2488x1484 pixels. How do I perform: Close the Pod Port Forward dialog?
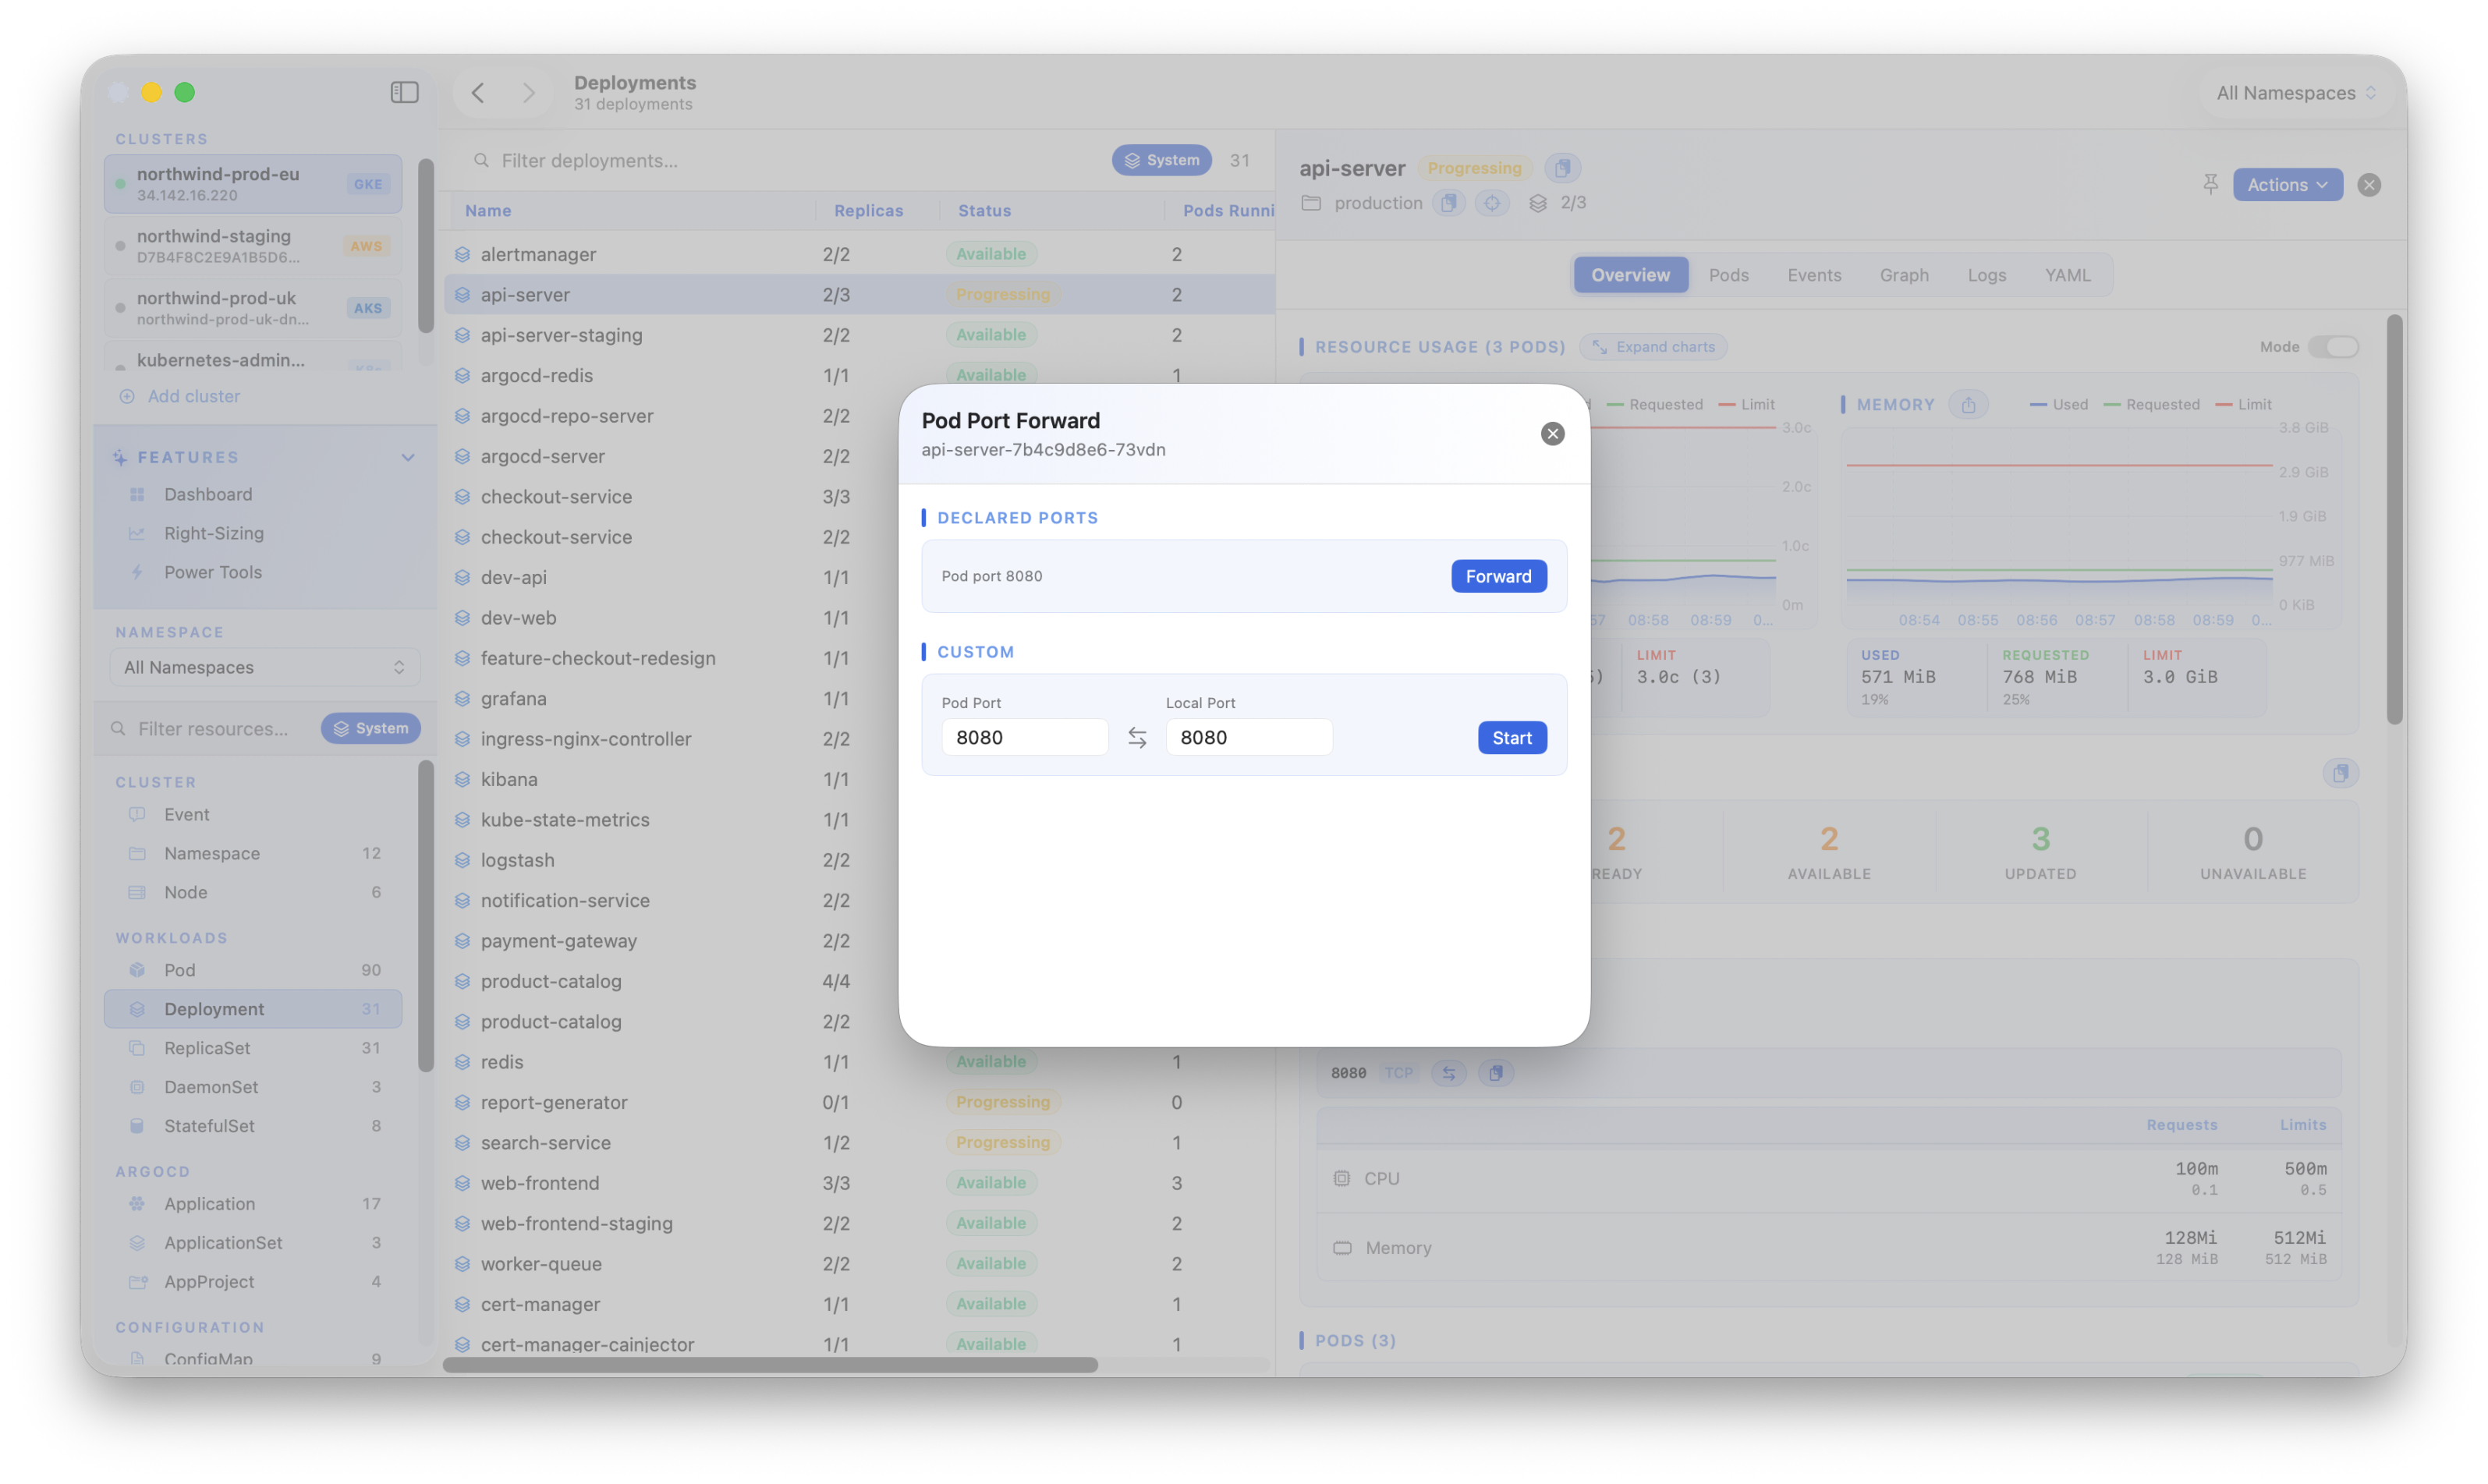[1552, 433]
